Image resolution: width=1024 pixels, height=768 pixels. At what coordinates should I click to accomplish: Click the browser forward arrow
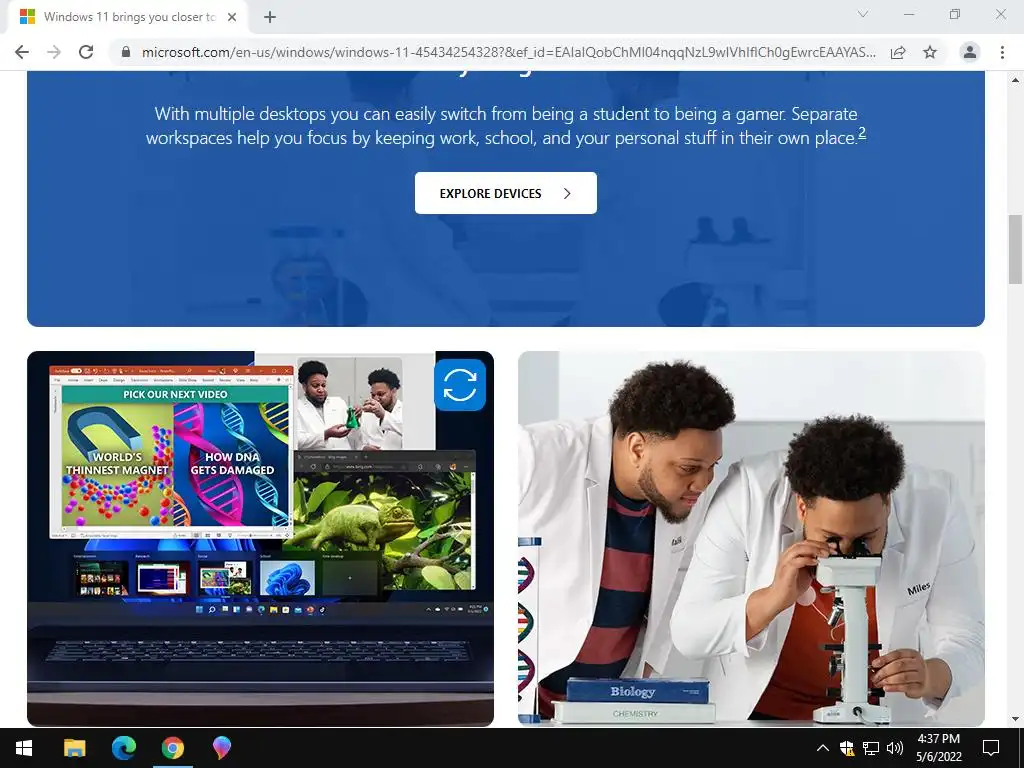[x=54, y=52]
